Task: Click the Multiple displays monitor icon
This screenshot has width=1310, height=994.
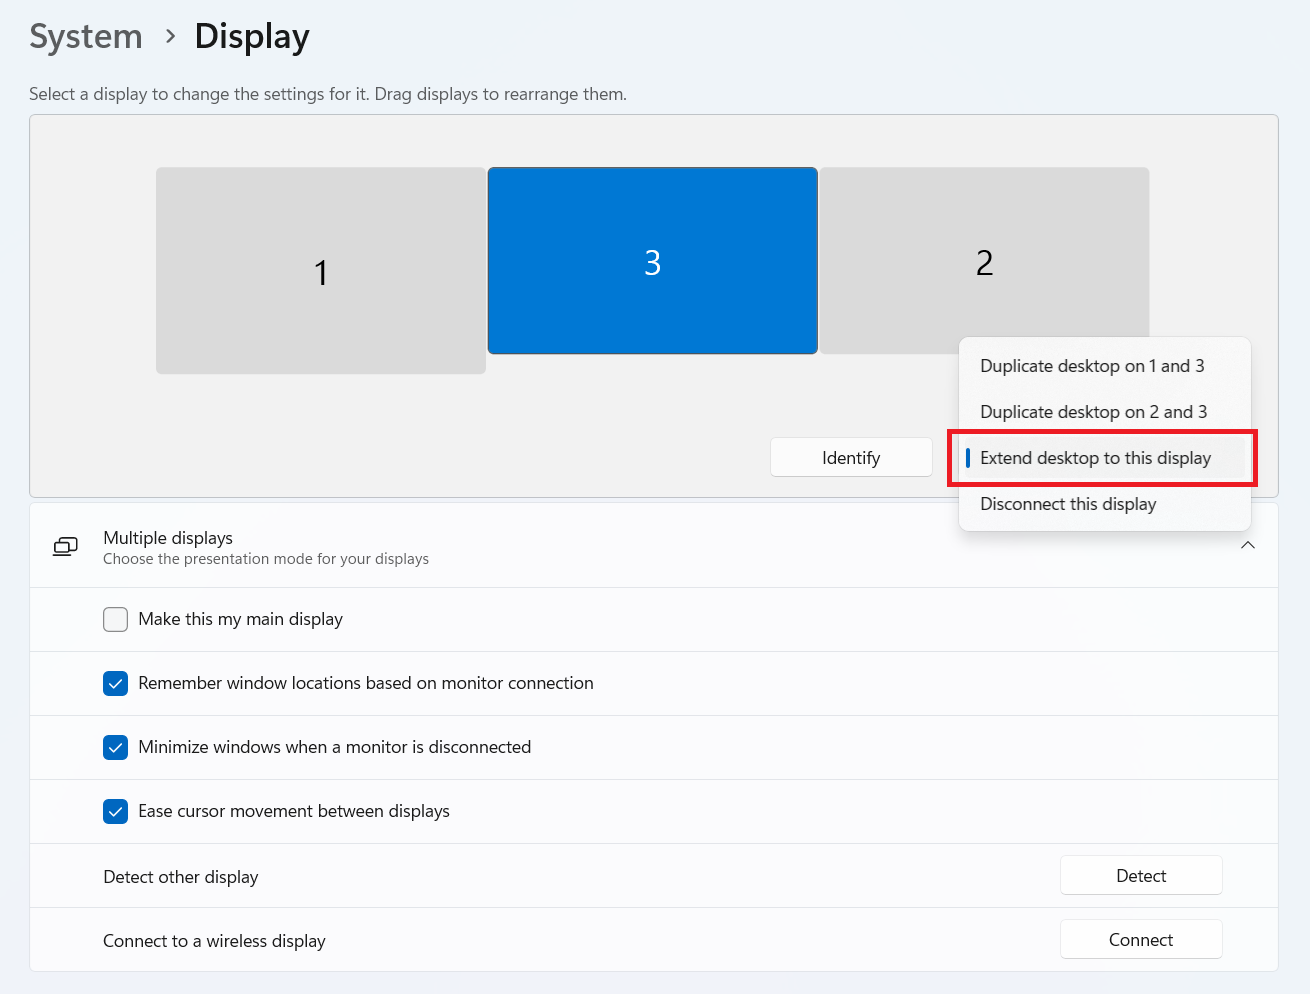Action: [x=65, y=546]
